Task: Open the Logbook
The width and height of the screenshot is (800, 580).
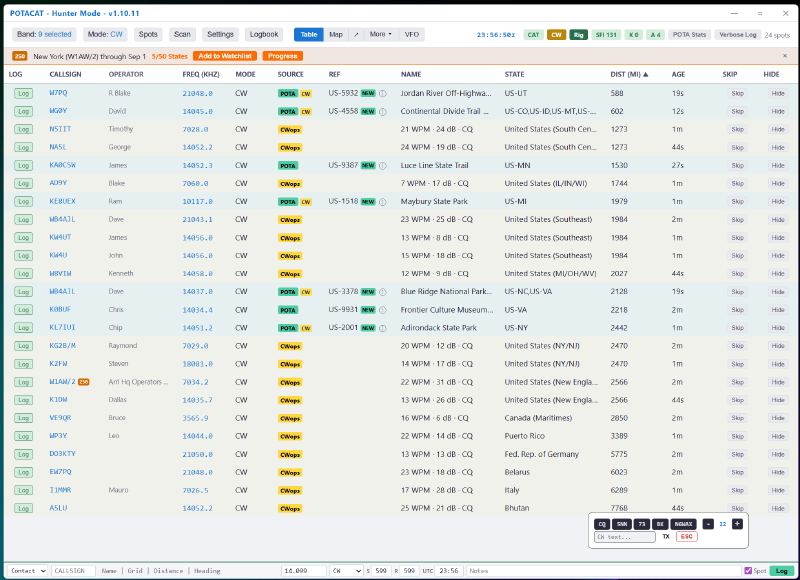Action: 264,34
